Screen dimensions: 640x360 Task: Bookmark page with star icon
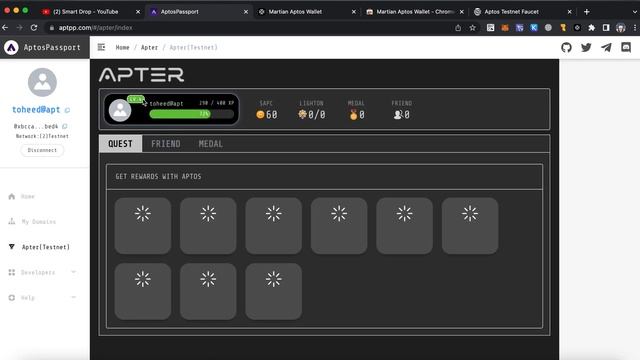(x=473, y=28)
